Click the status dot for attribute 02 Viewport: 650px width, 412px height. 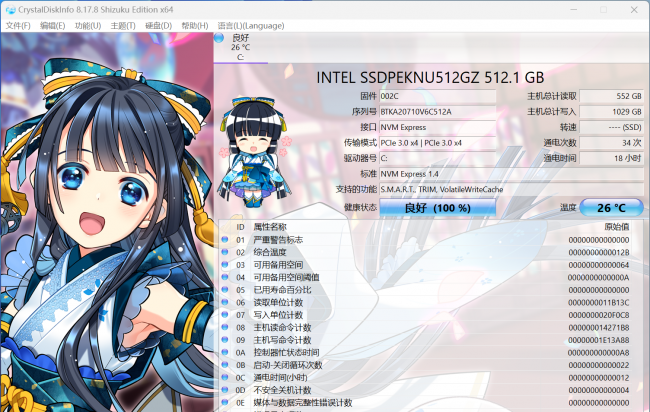click(225, 252)
